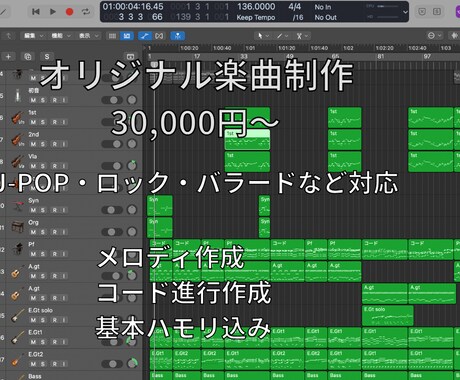Viewport: 460px width, 380px height.
Task: Click the violin icon on 1st track
Action: pos(18,118)
